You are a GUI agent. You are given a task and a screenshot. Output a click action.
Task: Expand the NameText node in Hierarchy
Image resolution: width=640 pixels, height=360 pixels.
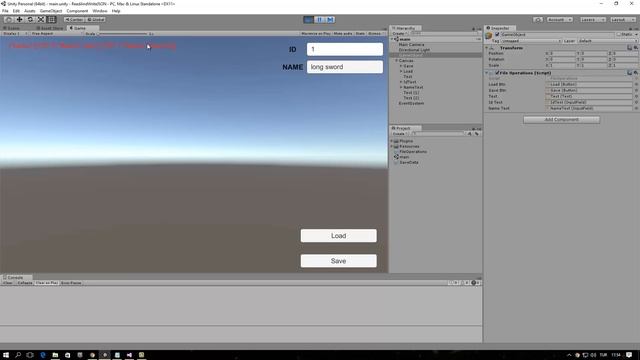pyautogui.click(x=401, y=87)
